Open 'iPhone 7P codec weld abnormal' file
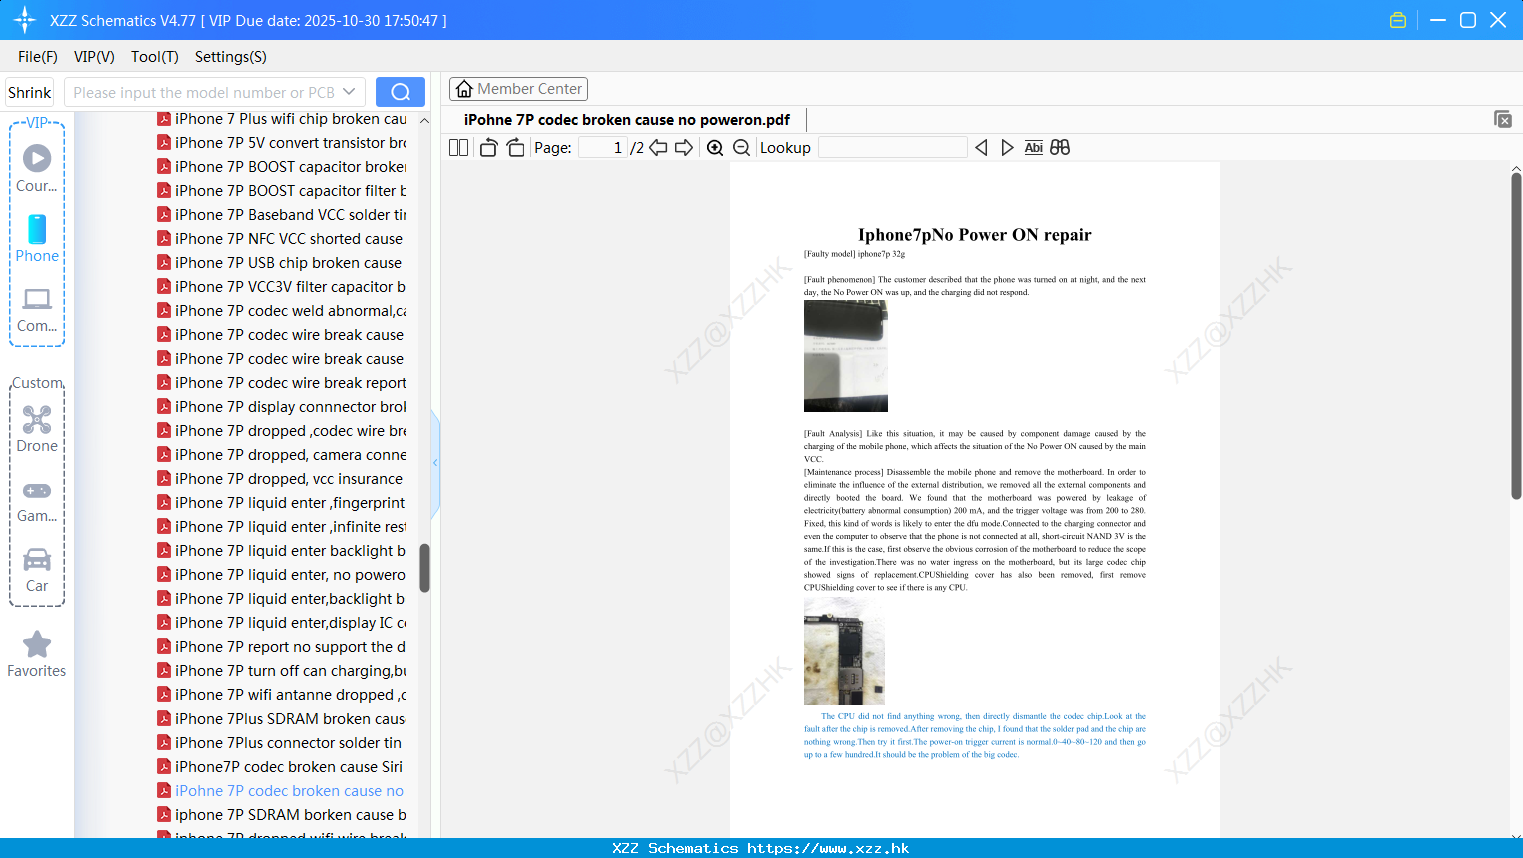 [282, 311]
